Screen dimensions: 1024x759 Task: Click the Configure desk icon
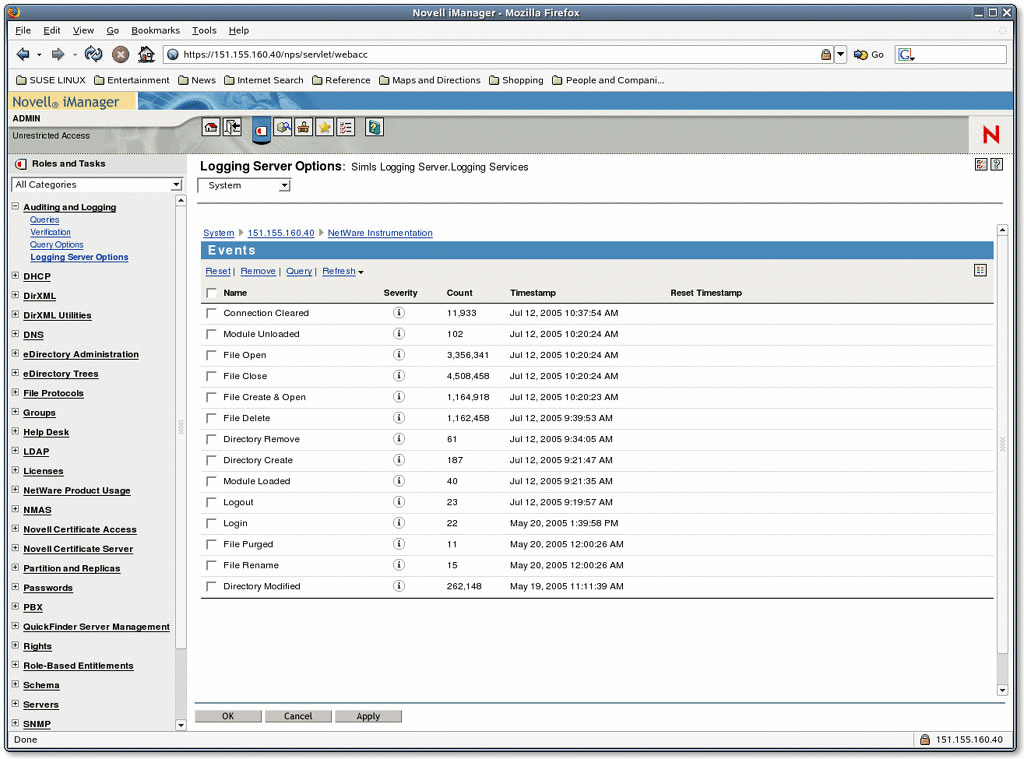(303, 127)
